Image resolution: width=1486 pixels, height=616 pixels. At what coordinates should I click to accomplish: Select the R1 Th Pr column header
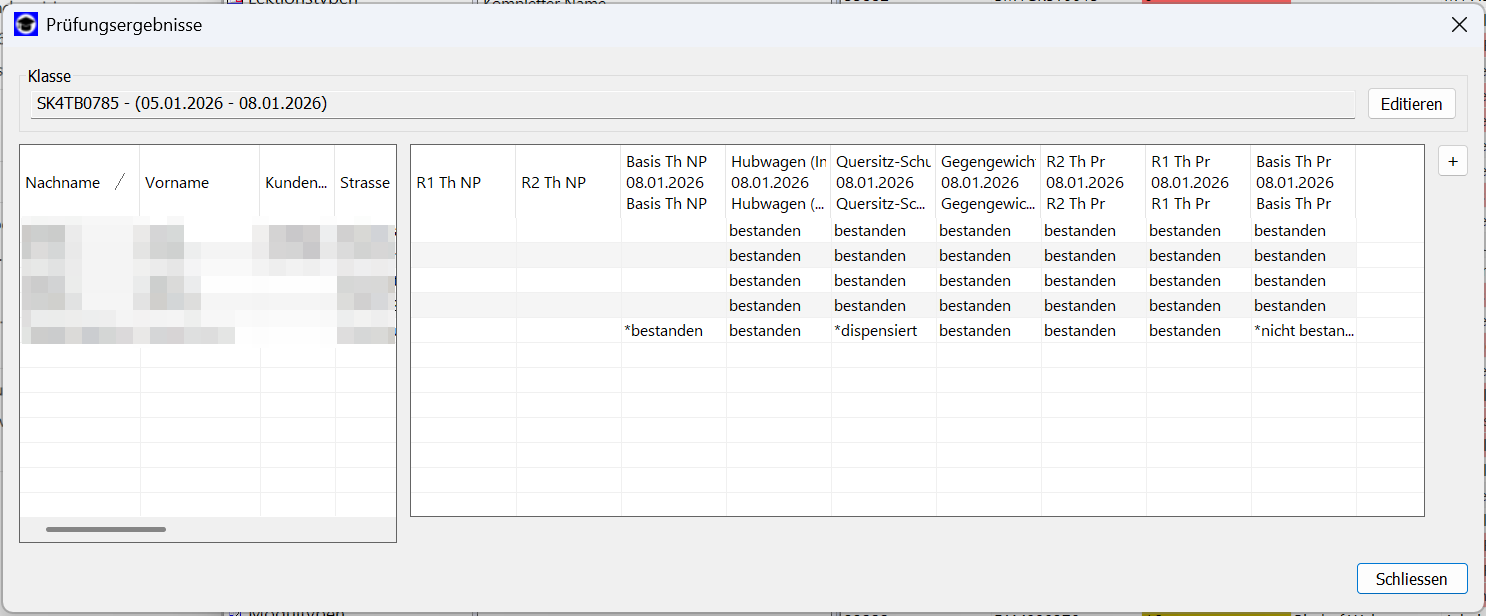[x=1198, y=182]
